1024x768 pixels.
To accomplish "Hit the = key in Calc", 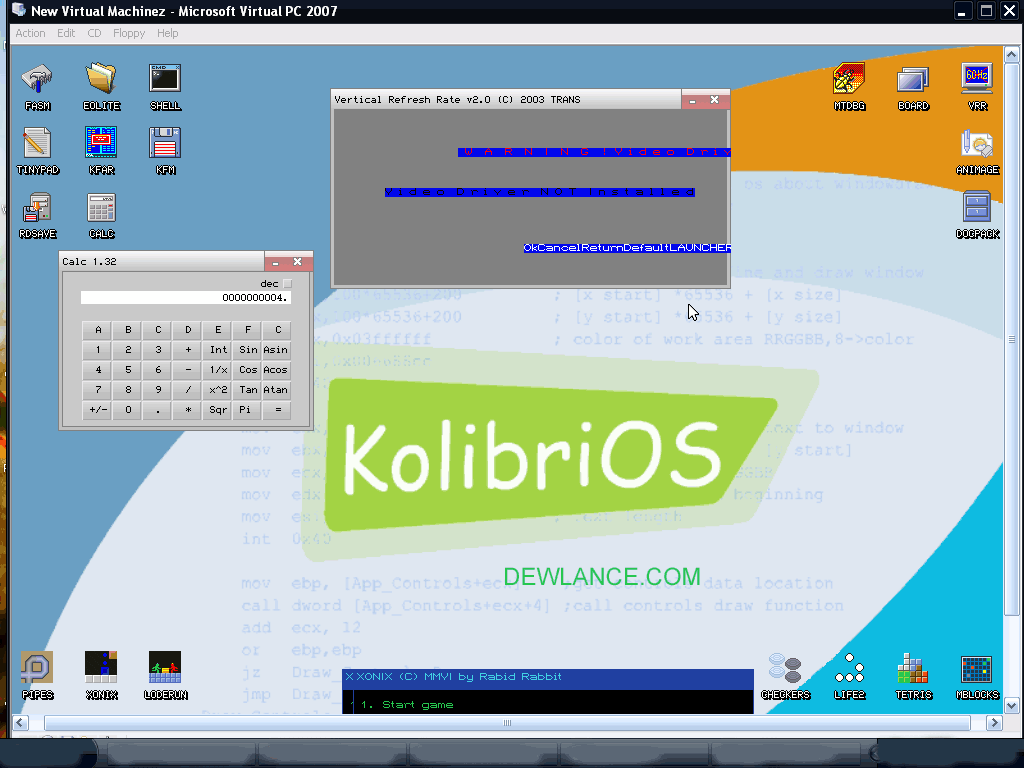I will pos(278,410).
